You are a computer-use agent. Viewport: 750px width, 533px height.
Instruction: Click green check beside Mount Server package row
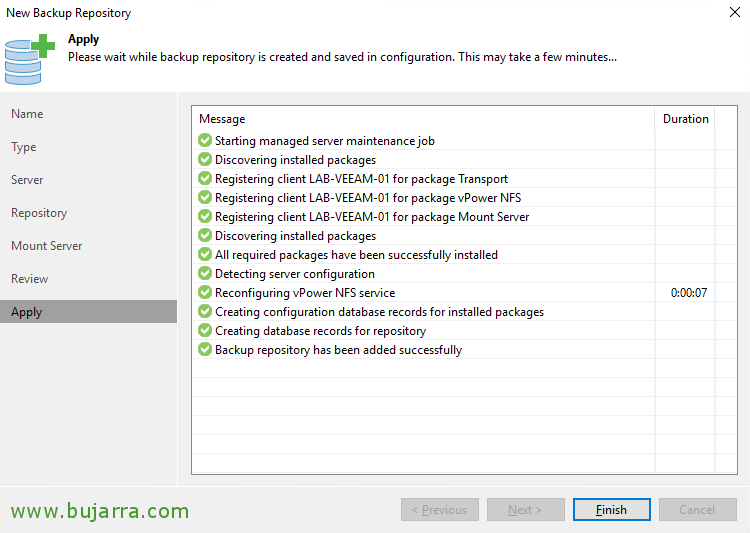click(205, 216)
